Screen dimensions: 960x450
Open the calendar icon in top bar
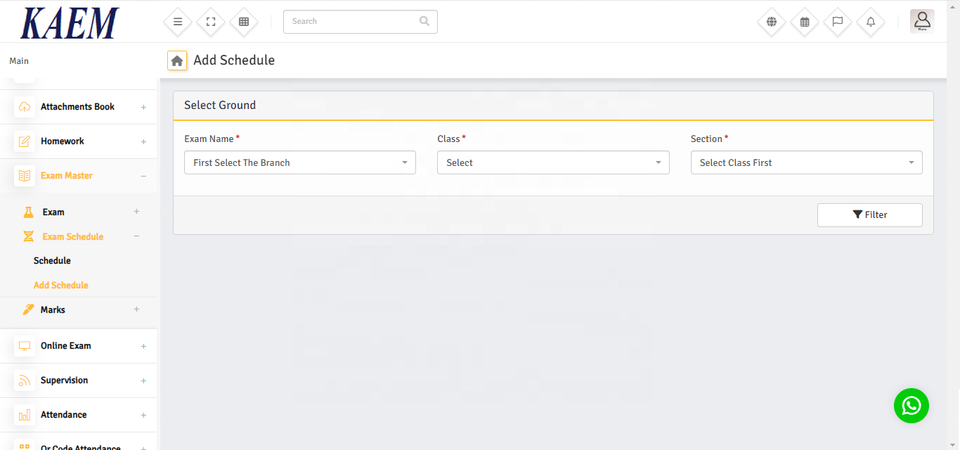point(804,21)
